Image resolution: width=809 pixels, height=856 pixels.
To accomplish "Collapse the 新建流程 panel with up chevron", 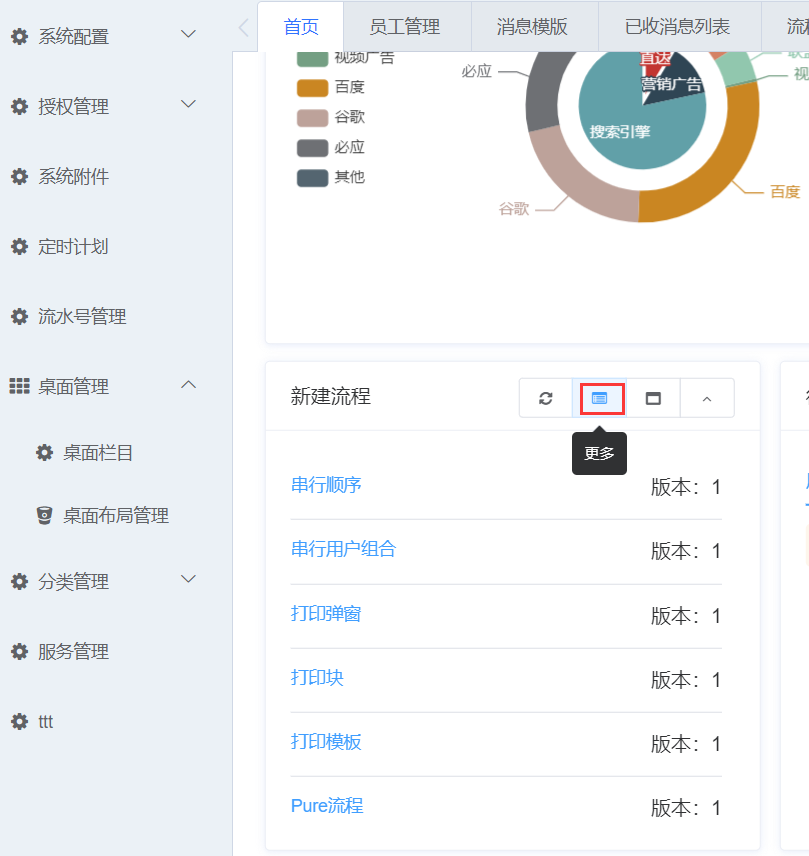I will point(707,398).
